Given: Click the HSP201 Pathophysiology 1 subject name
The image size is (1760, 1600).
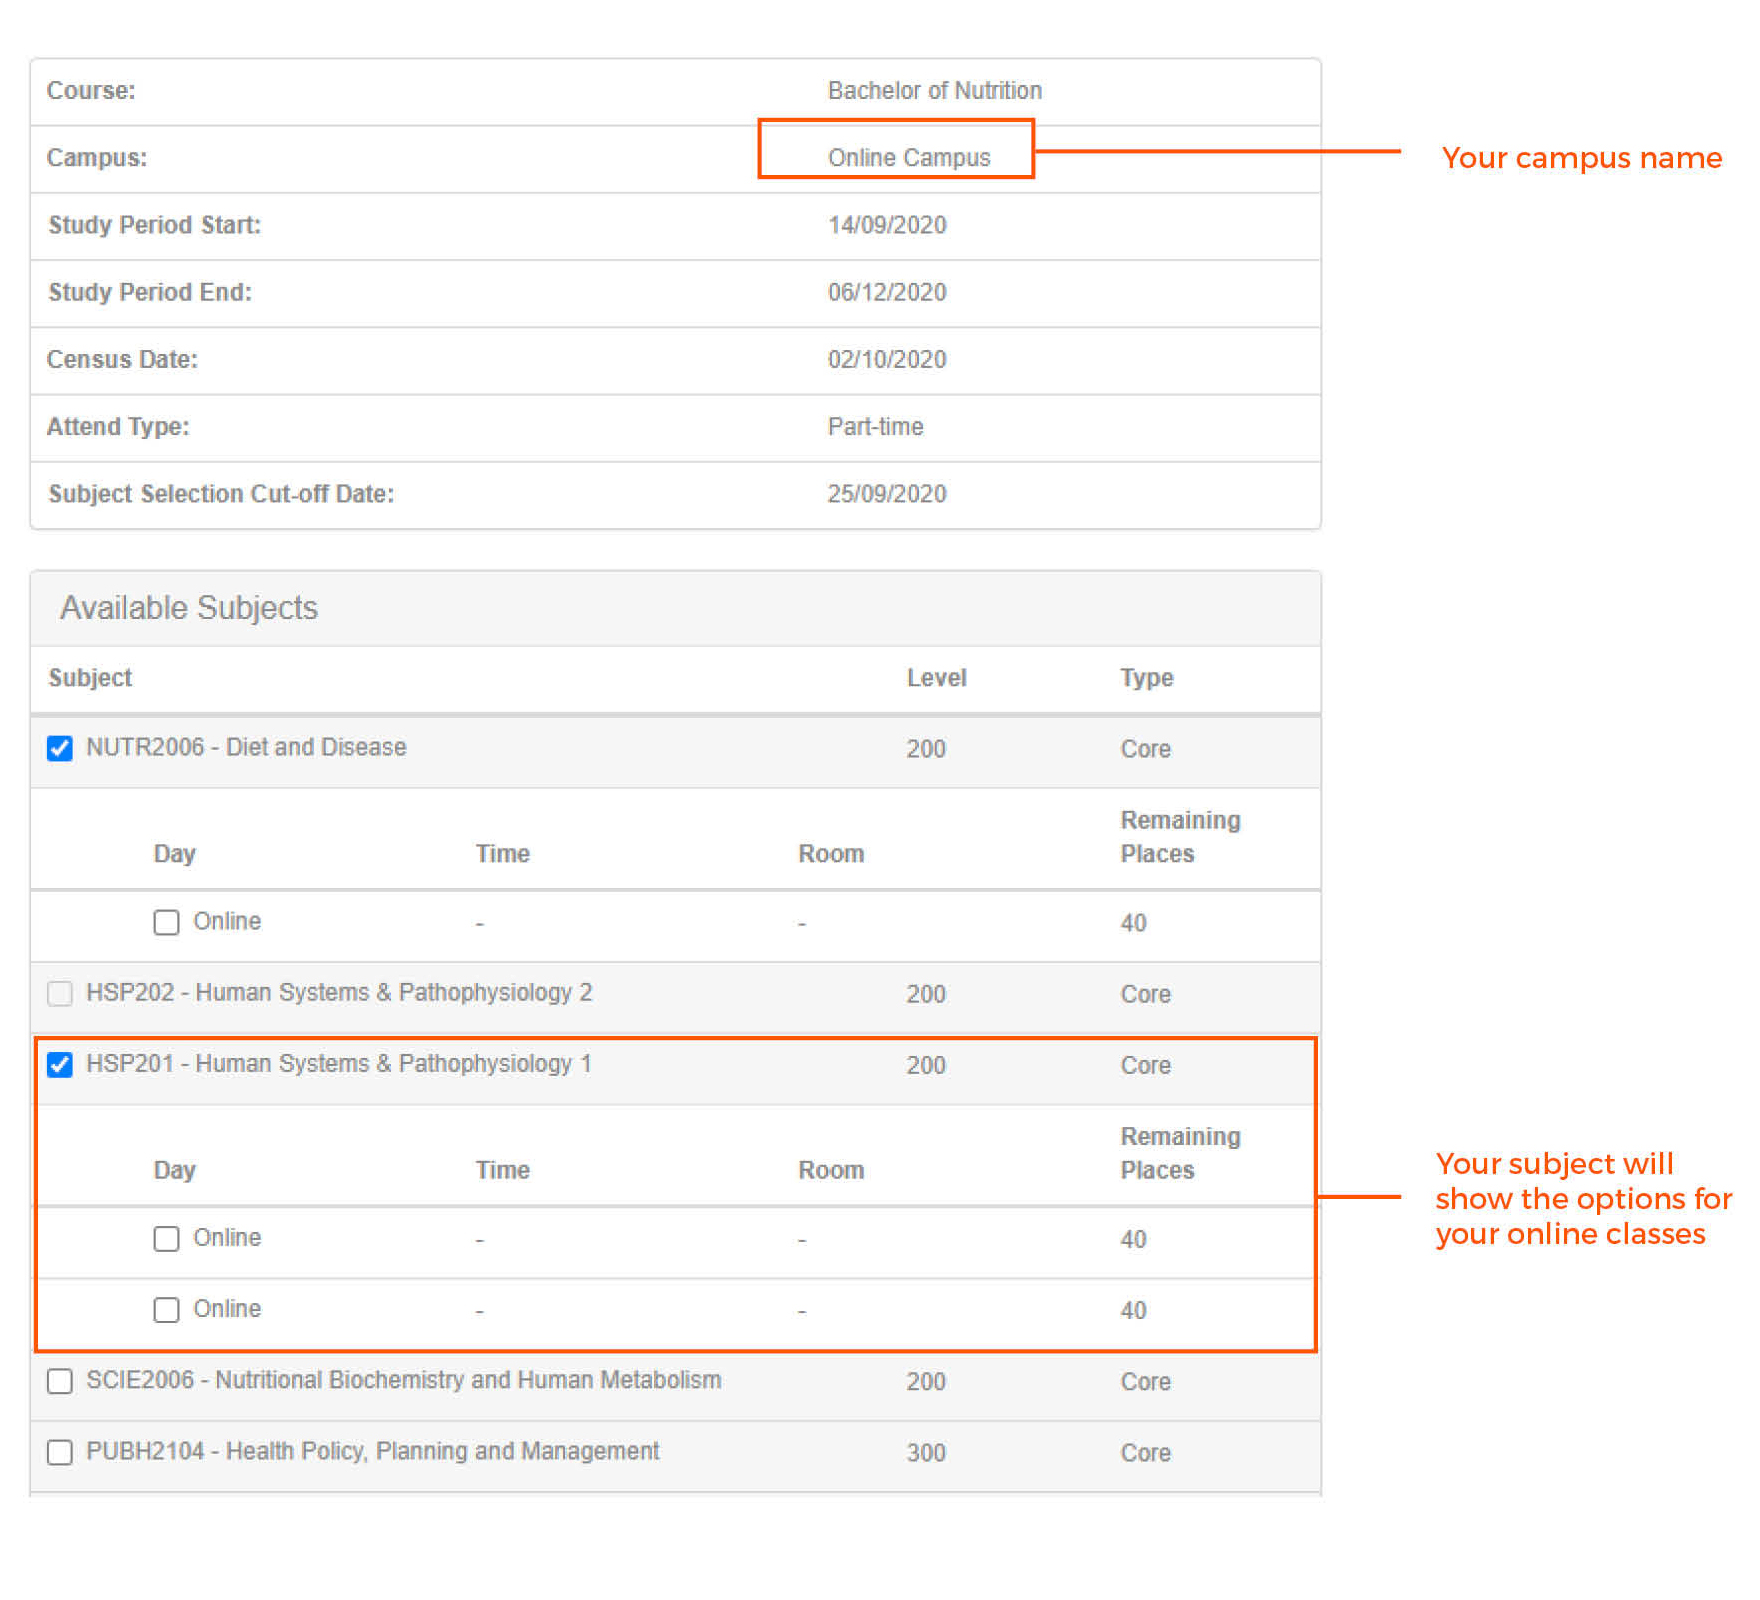Looking at the screenshot, I should click(x=339, y=1063).
